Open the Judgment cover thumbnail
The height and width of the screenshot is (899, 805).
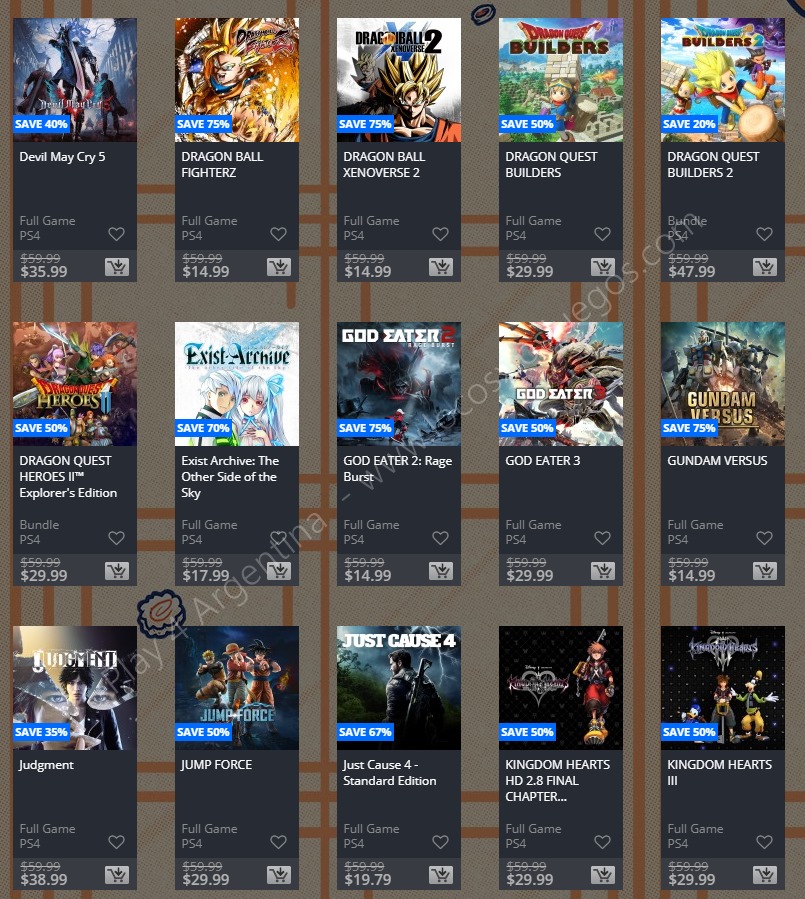(x=75, y=687)
